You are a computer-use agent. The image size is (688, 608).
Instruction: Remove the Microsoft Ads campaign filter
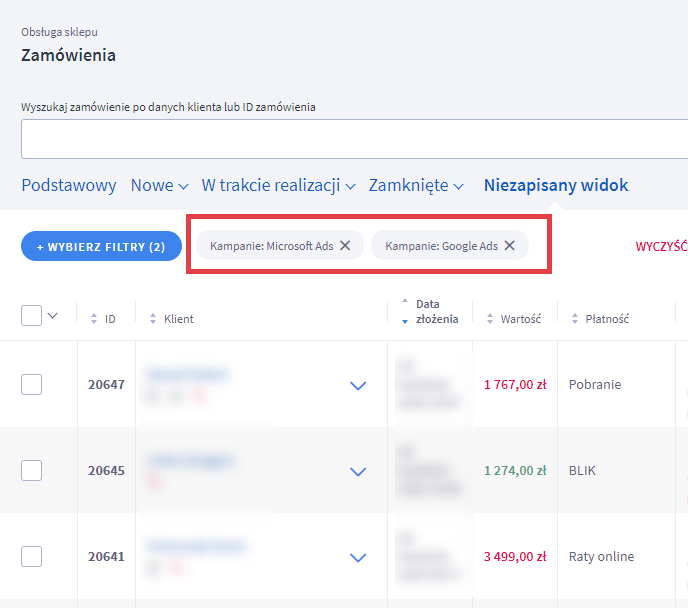[x=345, y=246]
